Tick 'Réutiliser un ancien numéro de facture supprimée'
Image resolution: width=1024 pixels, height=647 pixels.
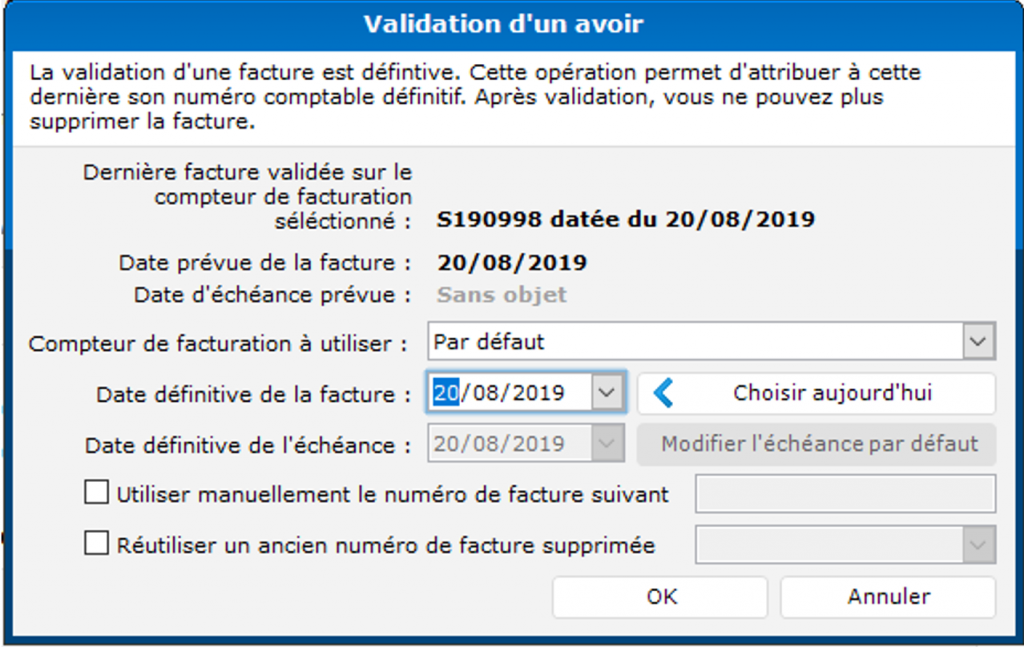[x=97, y=545]
